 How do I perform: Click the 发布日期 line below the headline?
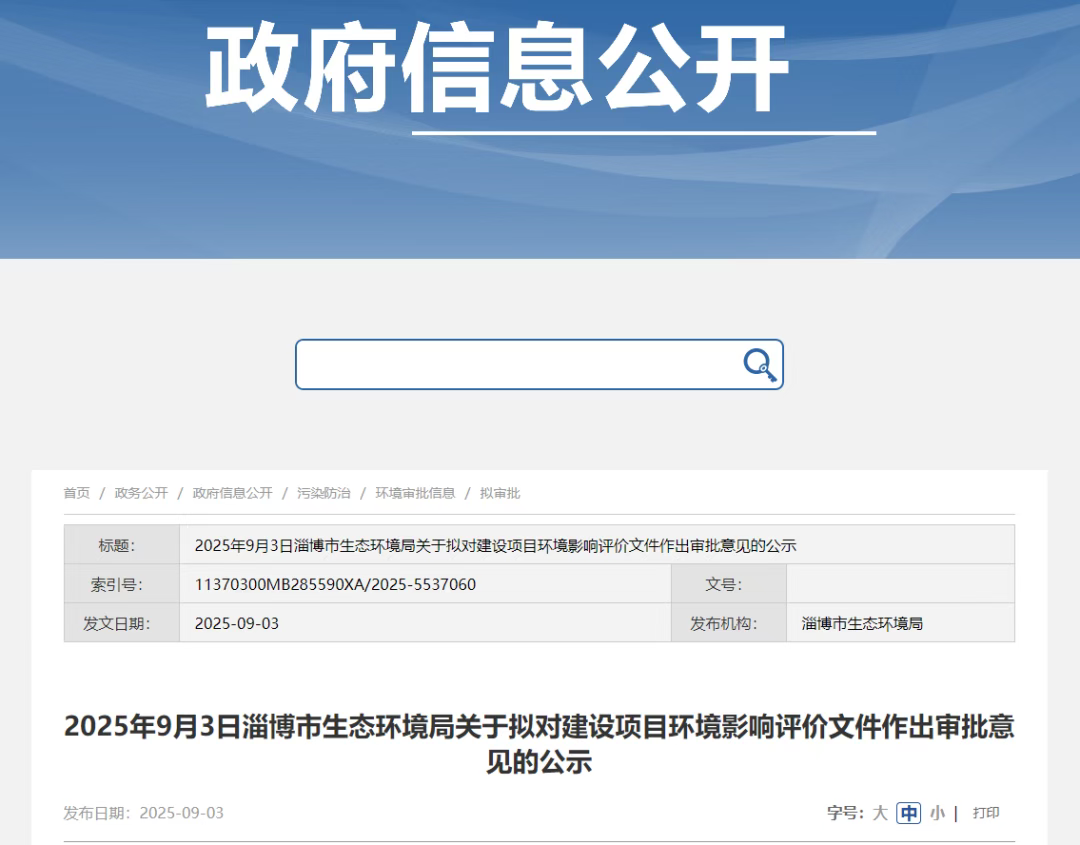click(x=144, y=813)
